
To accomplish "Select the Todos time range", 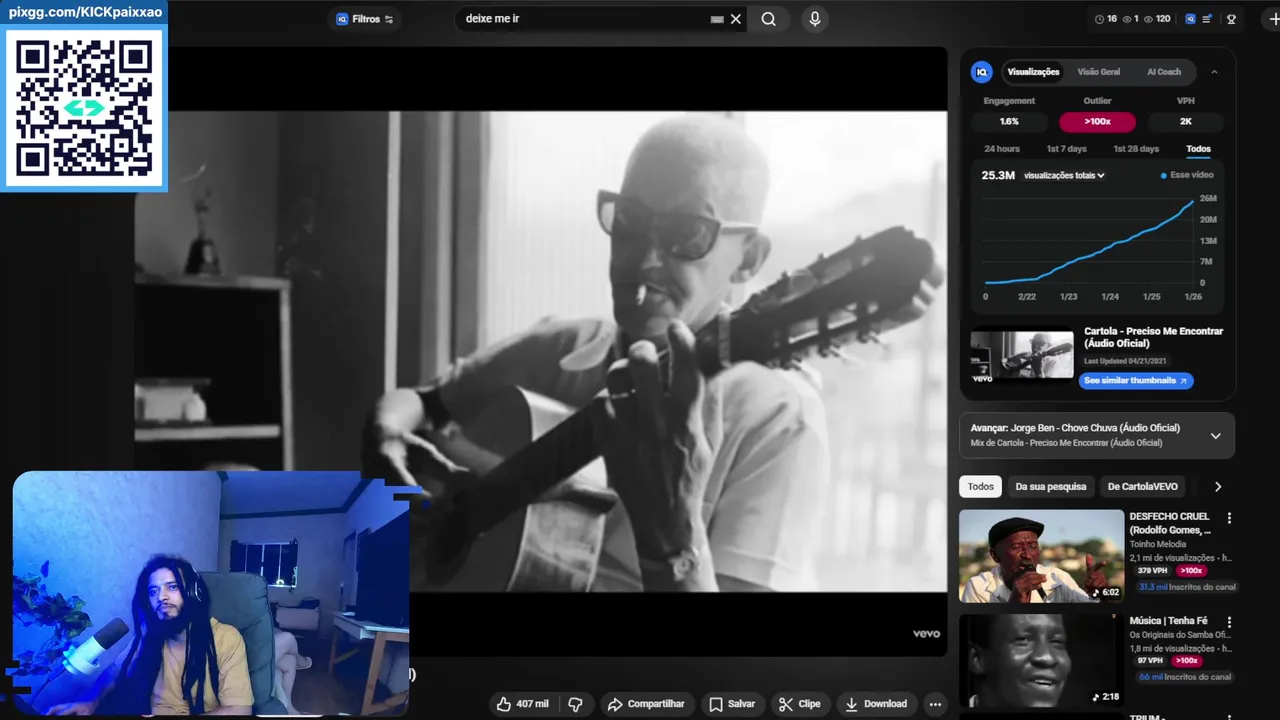I will (1198, 149).
